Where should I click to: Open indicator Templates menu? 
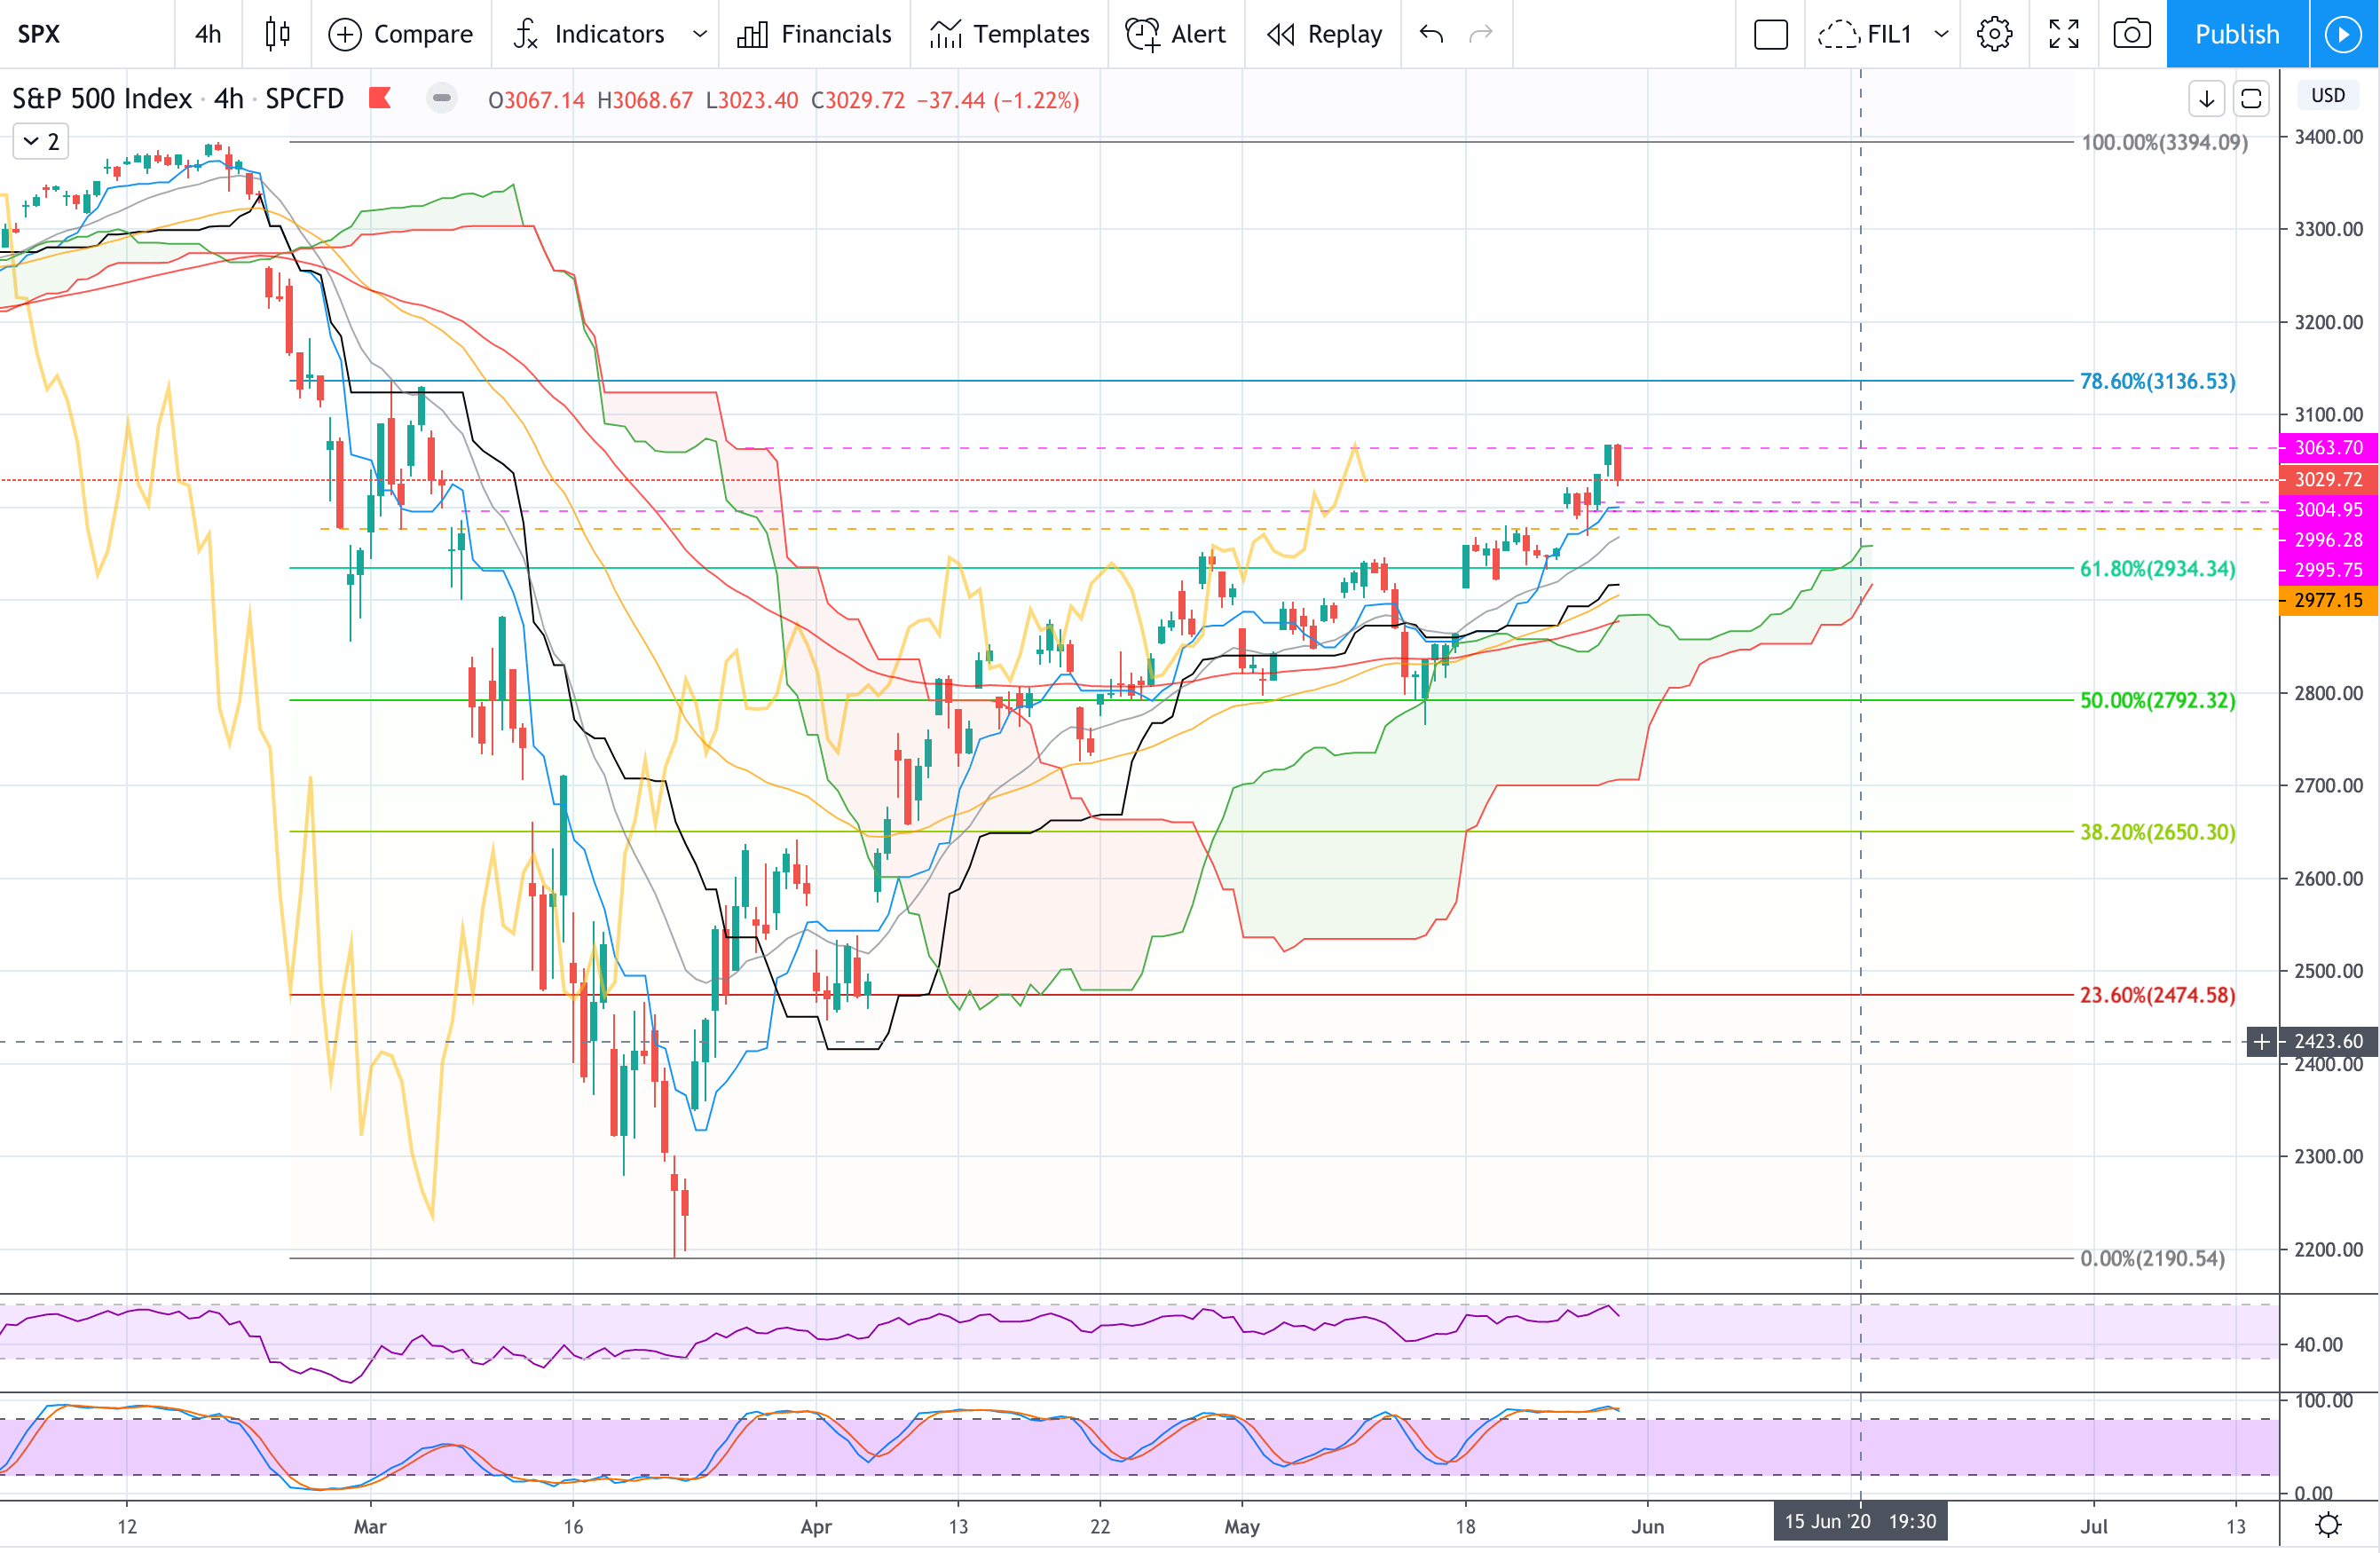[1009, 34]
